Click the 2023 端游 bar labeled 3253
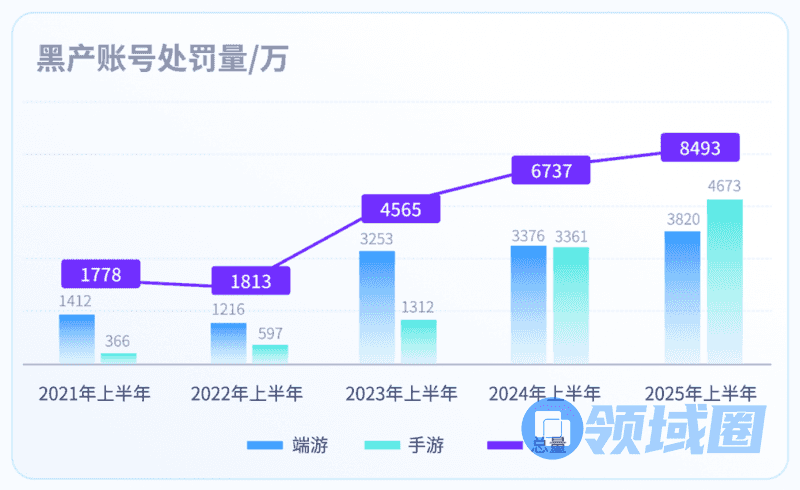Image resolution: width=800 pixels, height=490 pixels. coord(377,306)
